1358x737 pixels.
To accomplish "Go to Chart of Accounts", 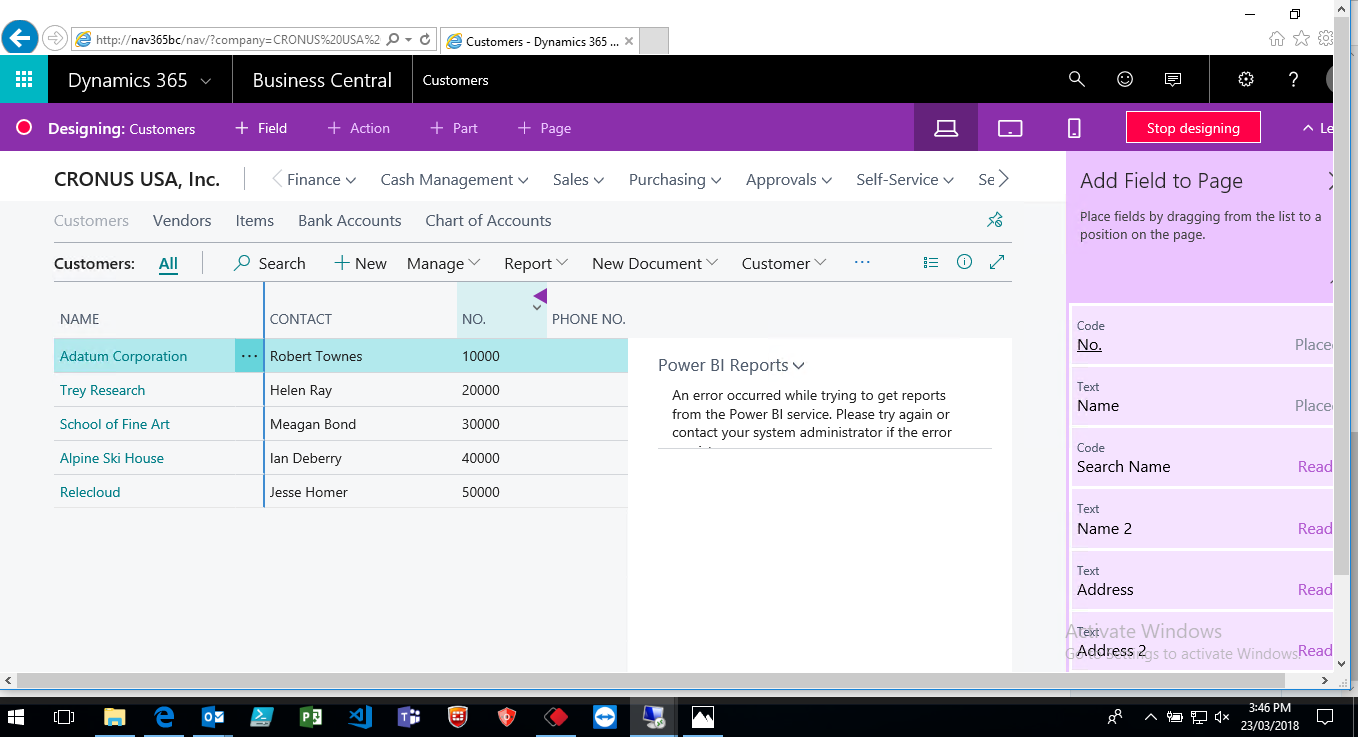I will [488, 221].
